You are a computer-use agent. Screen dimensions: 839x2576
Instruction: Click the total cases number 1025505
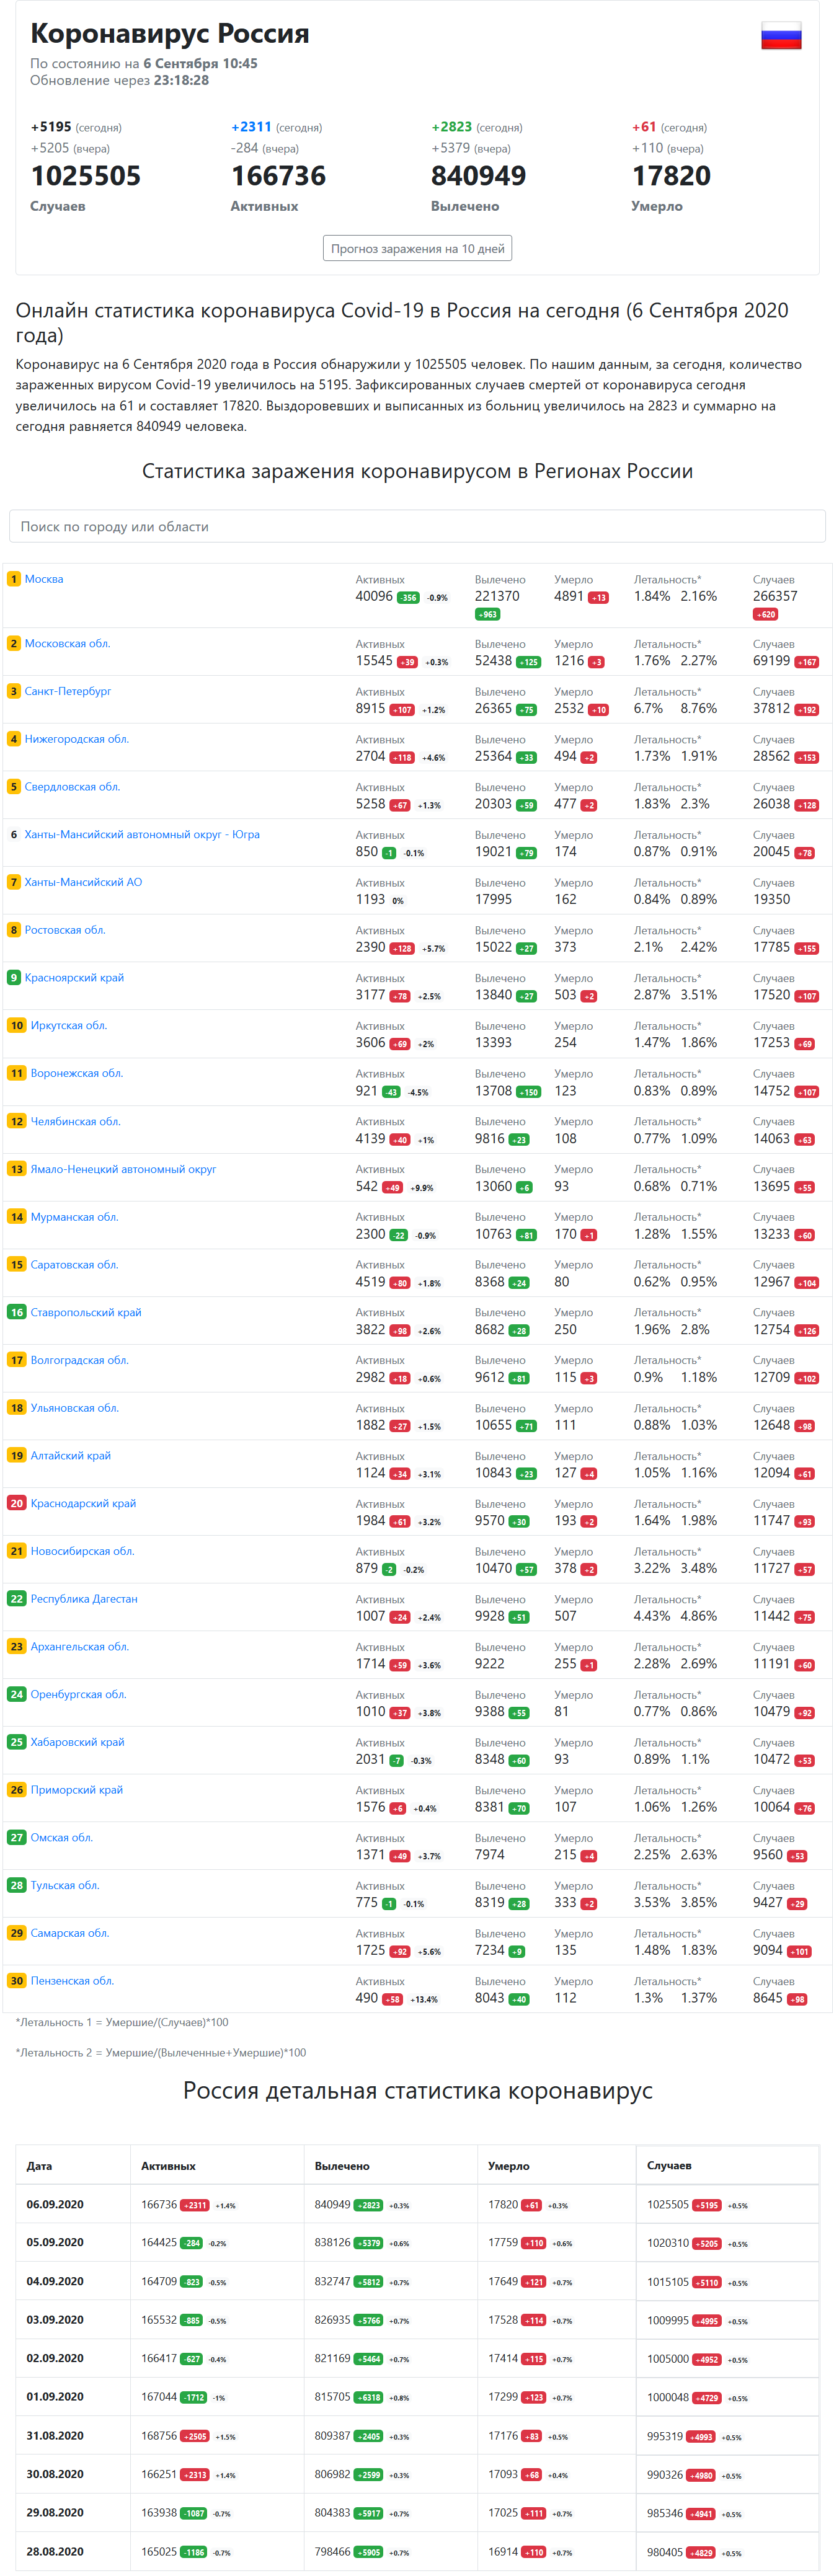(x=86, y=176)
